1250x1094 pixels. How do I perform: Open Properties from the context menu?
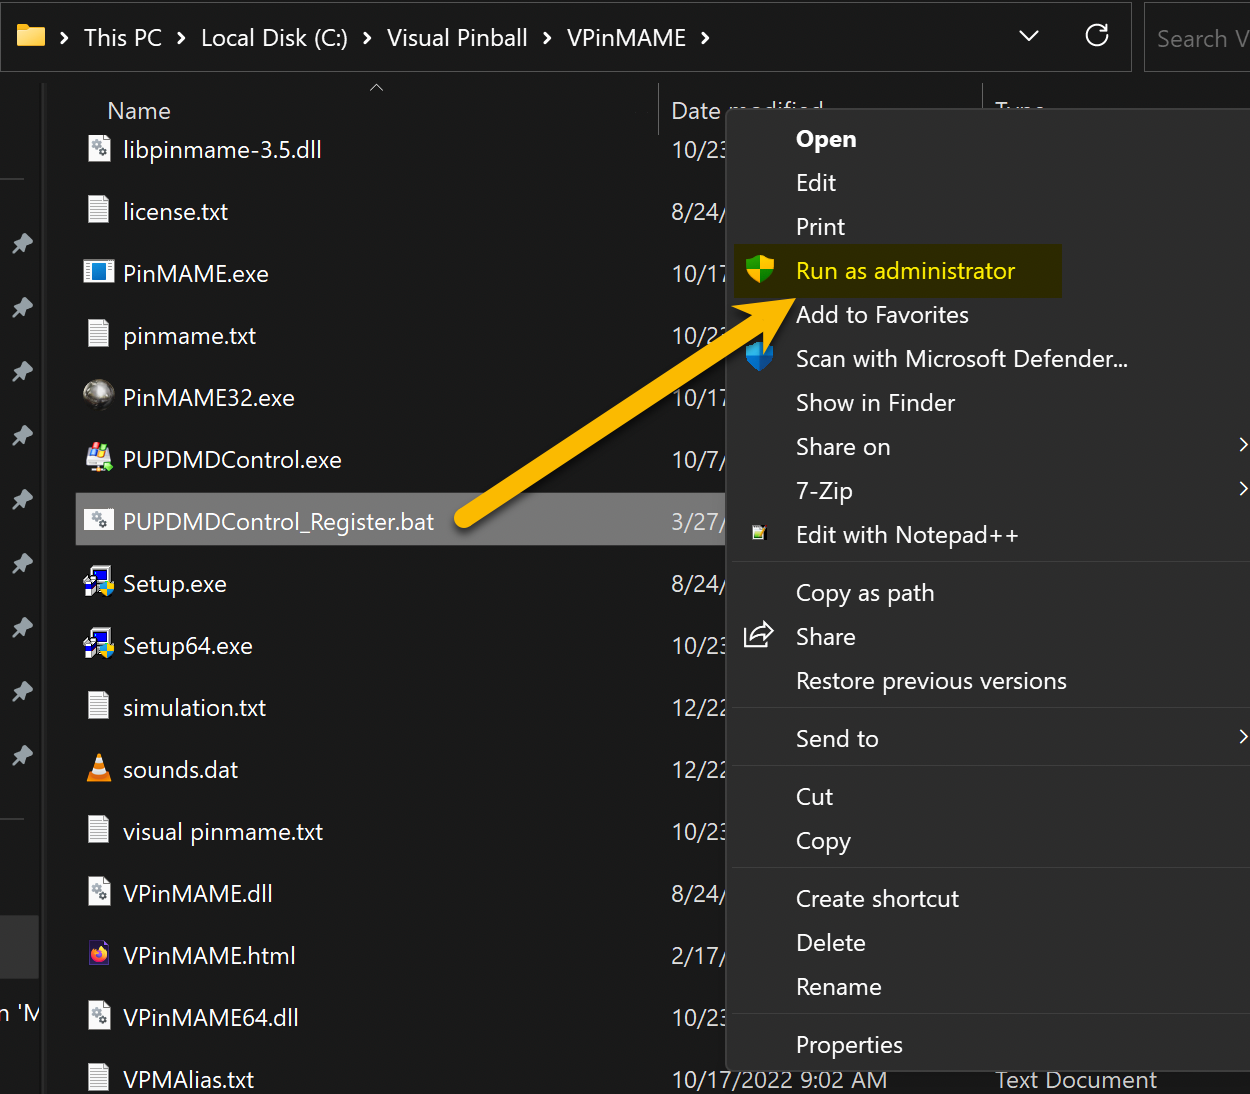point(848,1045)
